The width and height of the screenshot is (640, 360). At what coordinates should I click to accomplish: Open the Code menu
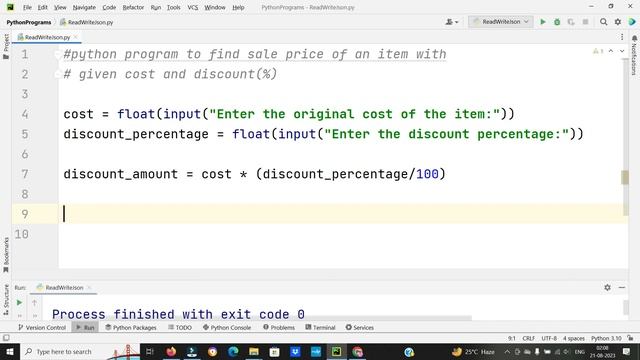pos(109,7)
